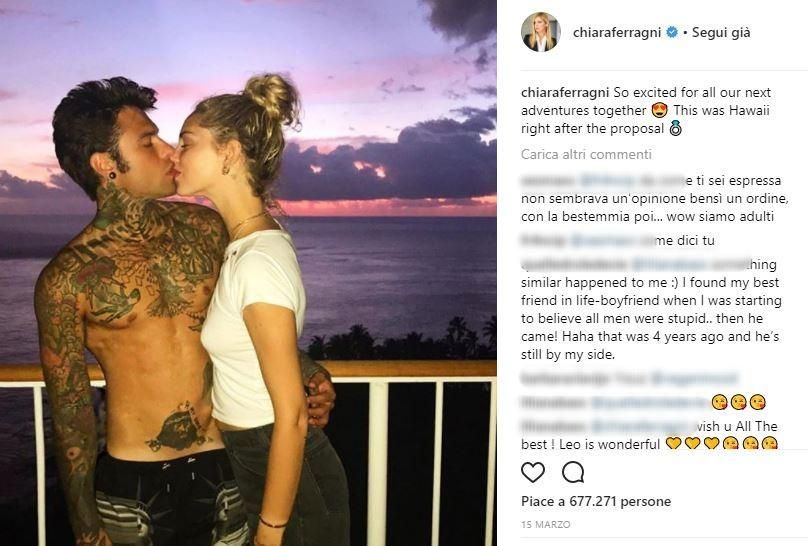Click the blue verified badge icon
This screenshot has width=808, height=546.
pyautogui.click(x=671, y=32)
